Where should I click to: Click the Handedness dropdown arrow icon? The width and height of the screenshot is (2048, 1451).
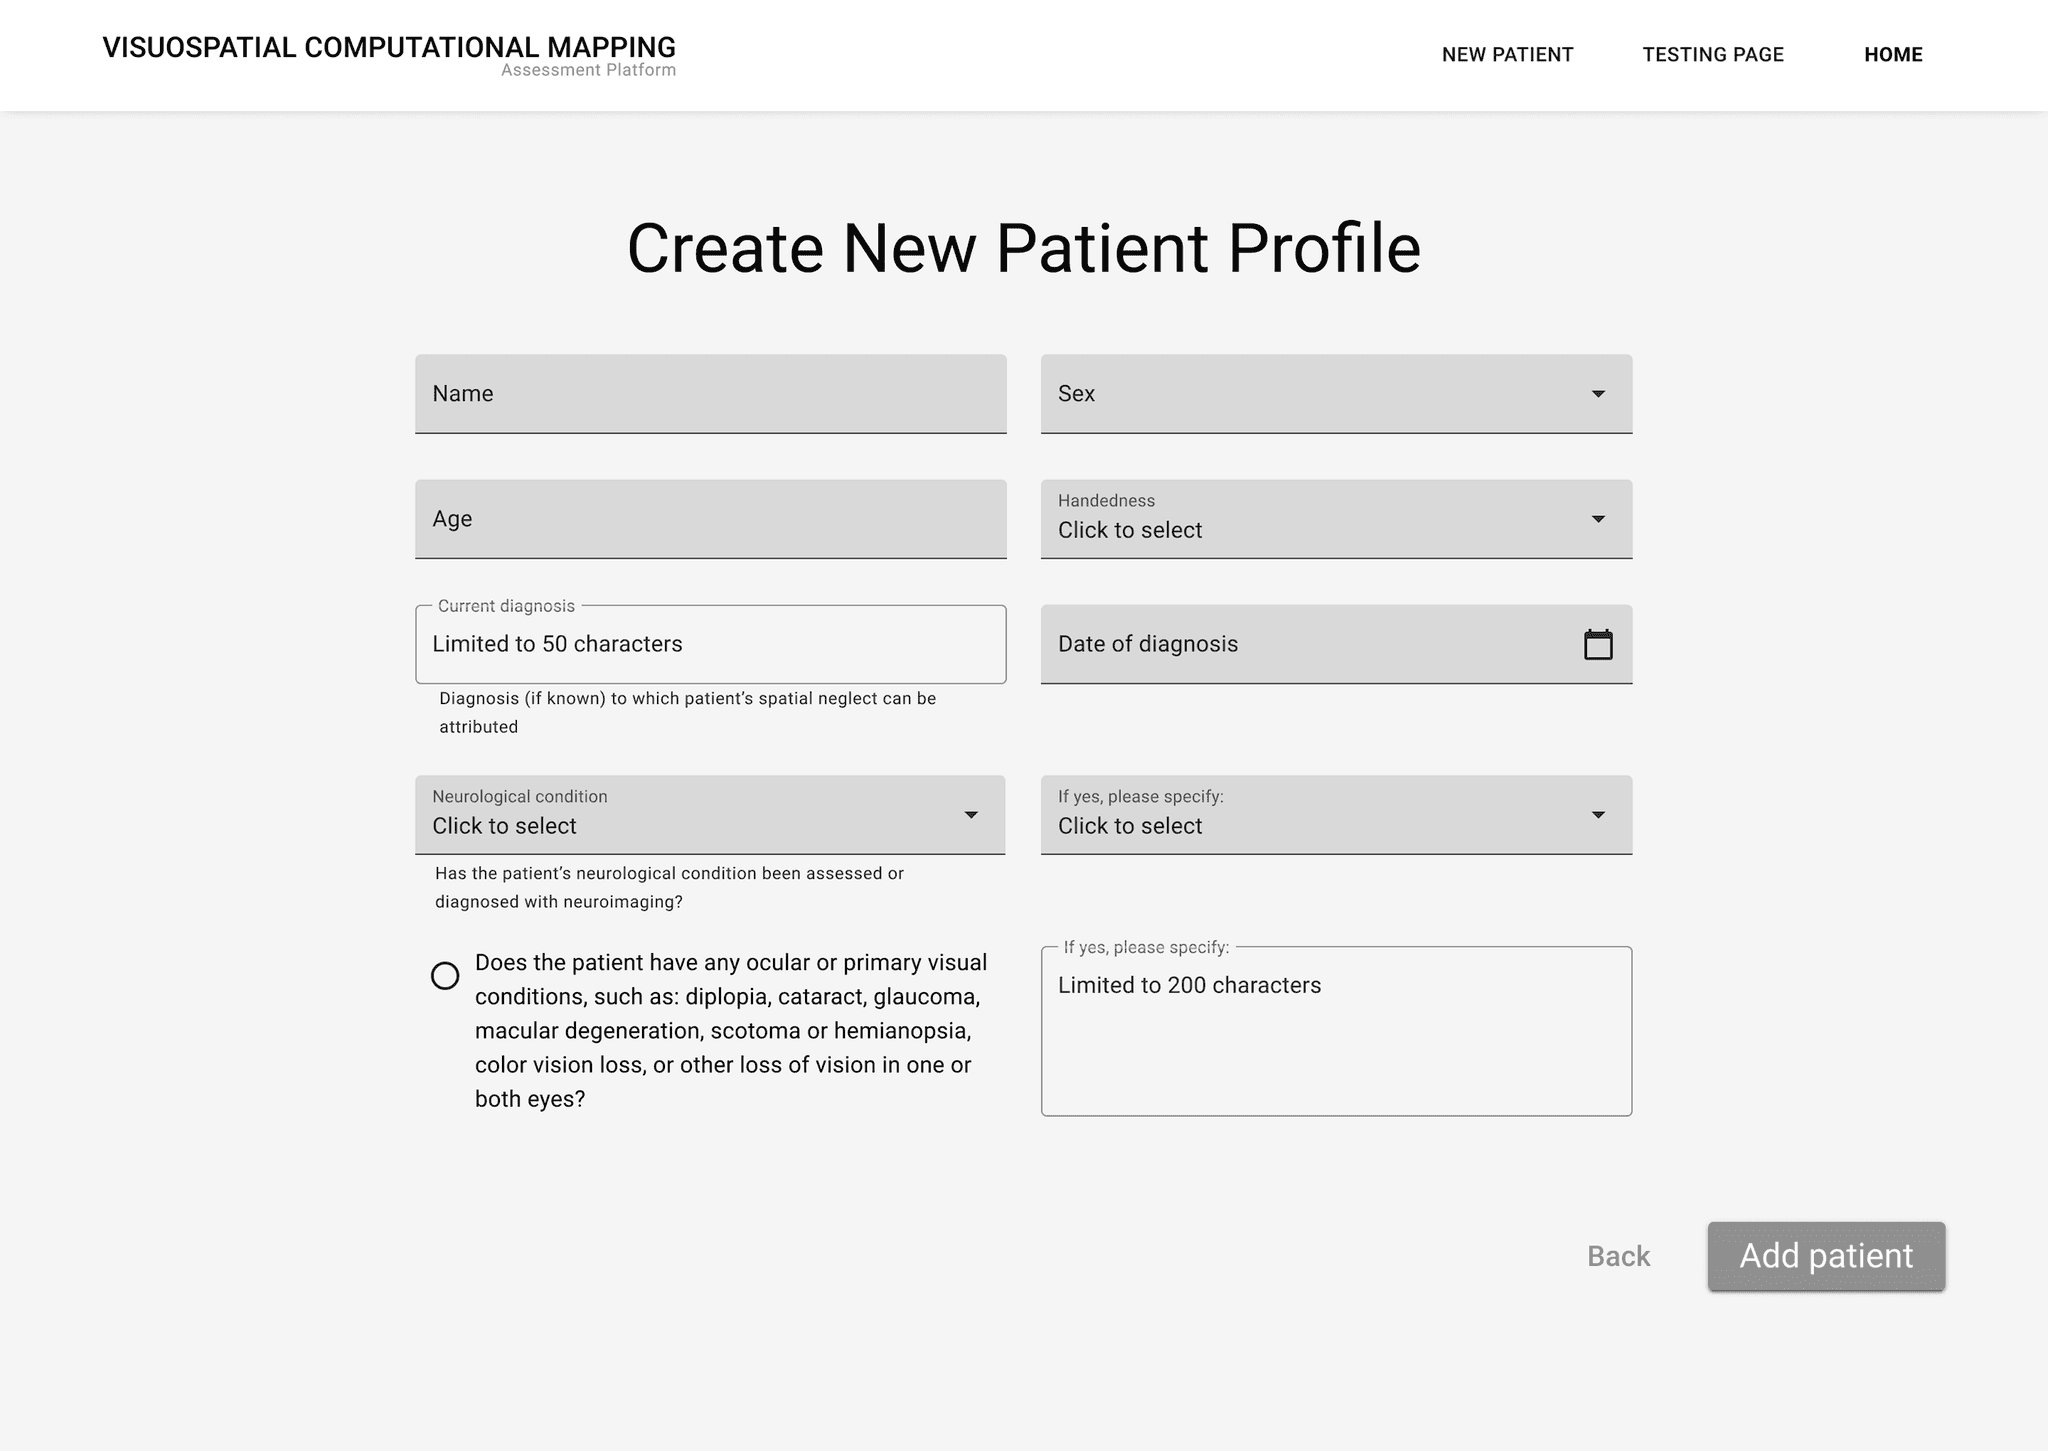[1598, 519]
